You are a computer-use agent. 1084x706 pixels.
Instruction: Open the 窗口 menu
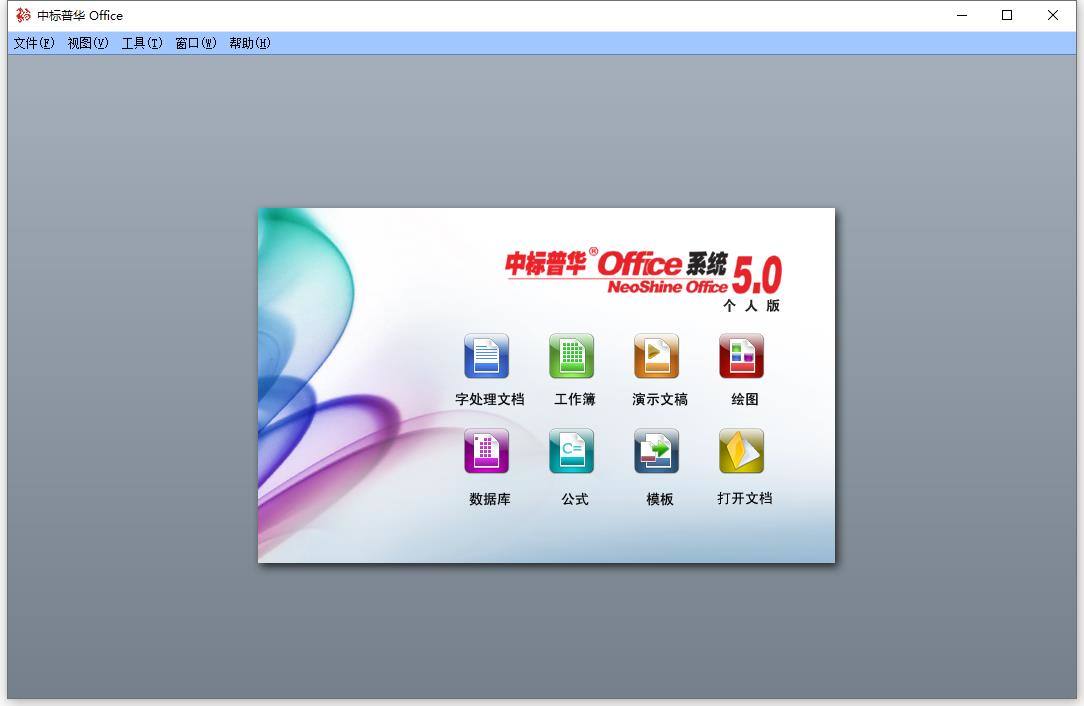point(195,43)
